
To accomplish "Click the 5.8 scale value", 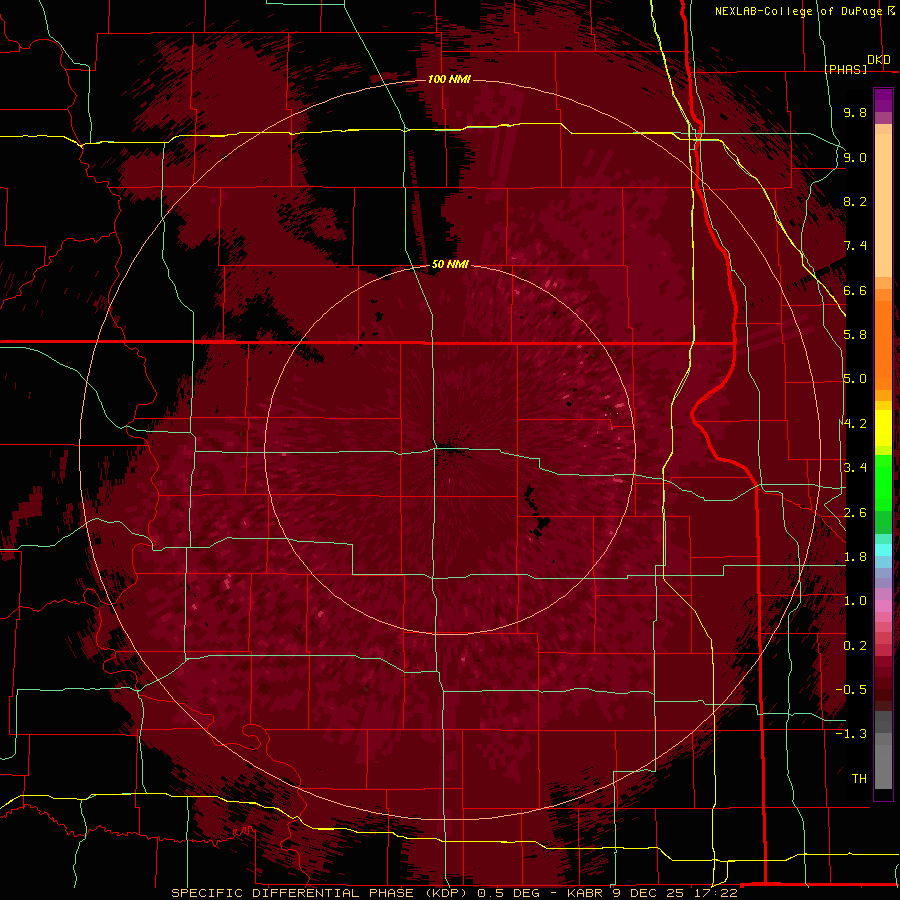I will (855, 335).
